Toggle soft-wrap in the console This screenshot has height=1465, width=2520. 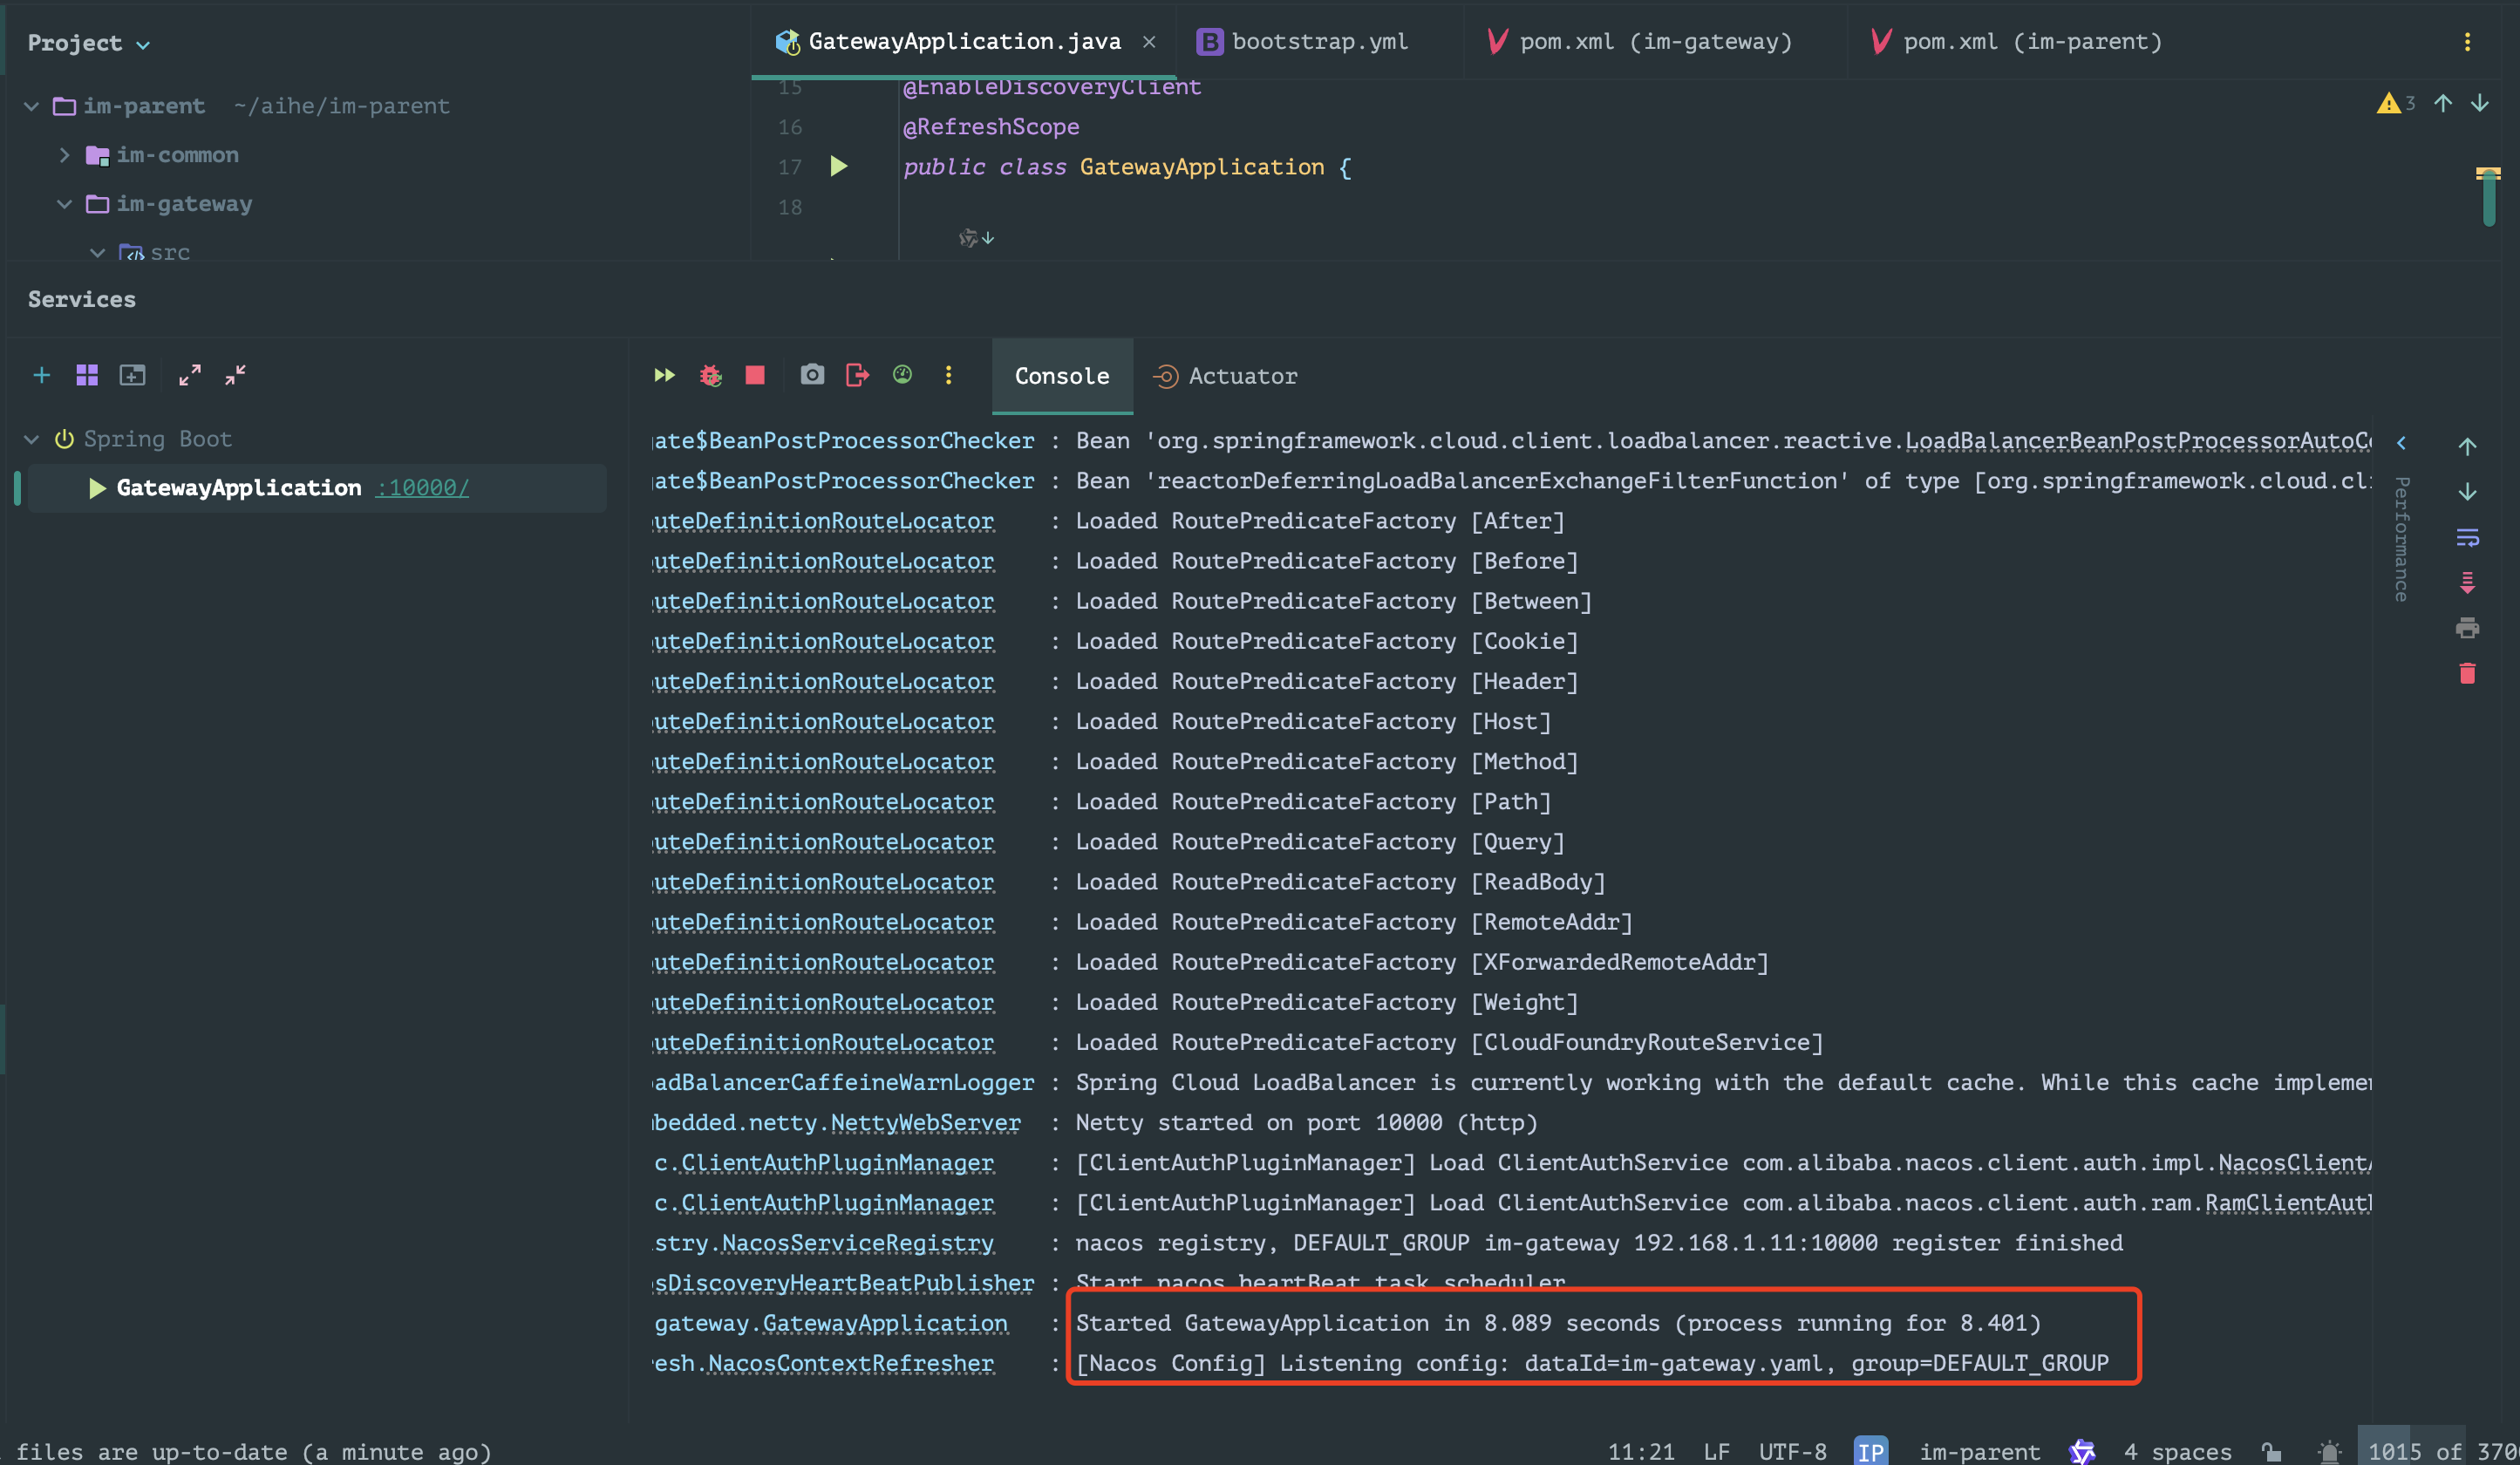(x=2467, y=538)
